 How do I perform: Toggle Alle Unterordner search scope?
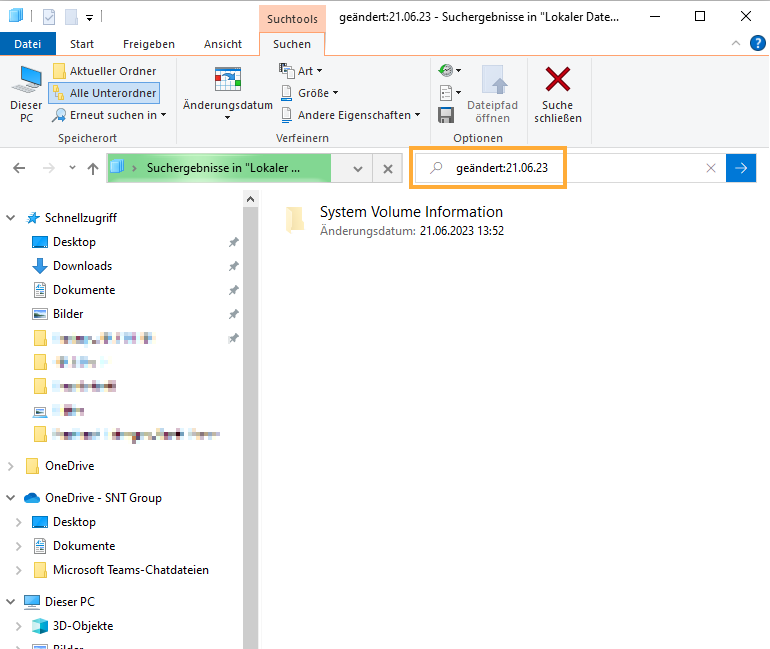click(105, 93)
